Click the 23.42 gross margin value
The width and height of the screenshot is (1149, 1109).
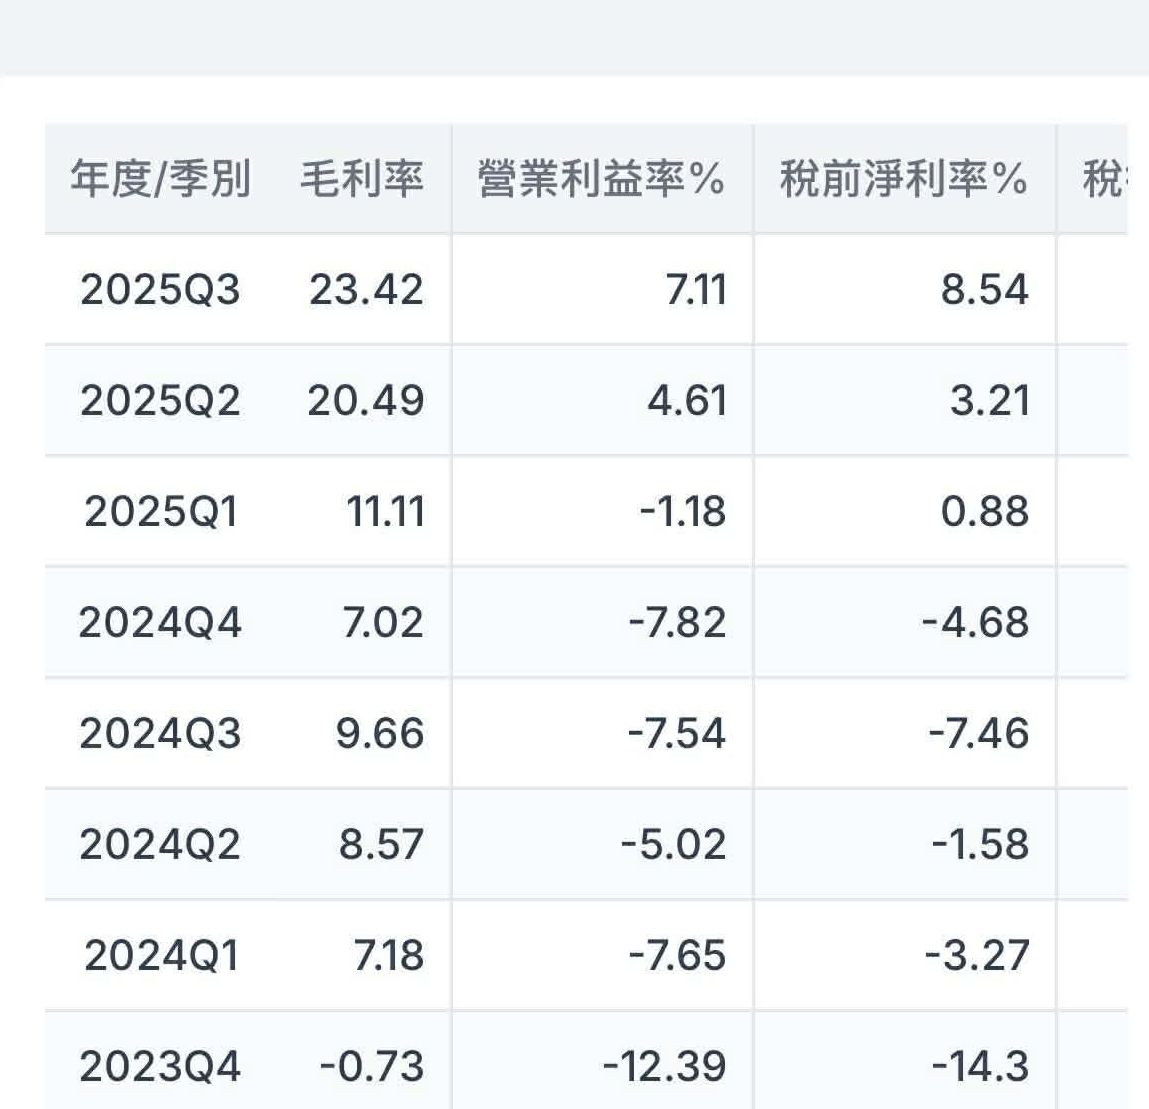pos(366,290)
